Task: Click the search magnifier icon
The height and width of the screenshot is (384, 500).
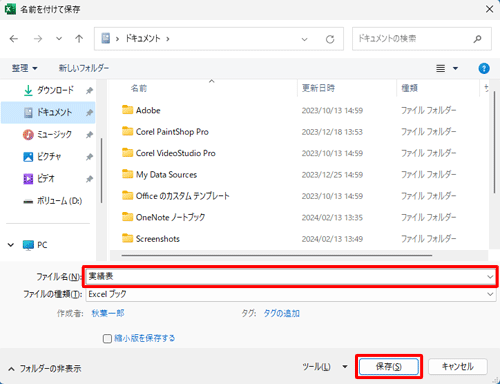Action: [478, 39]
